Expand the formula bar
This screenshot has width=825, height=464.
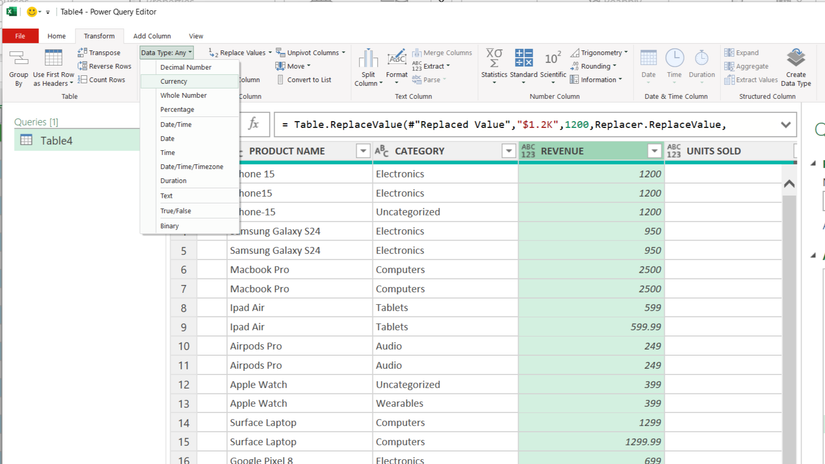click(x=785, y=125)
